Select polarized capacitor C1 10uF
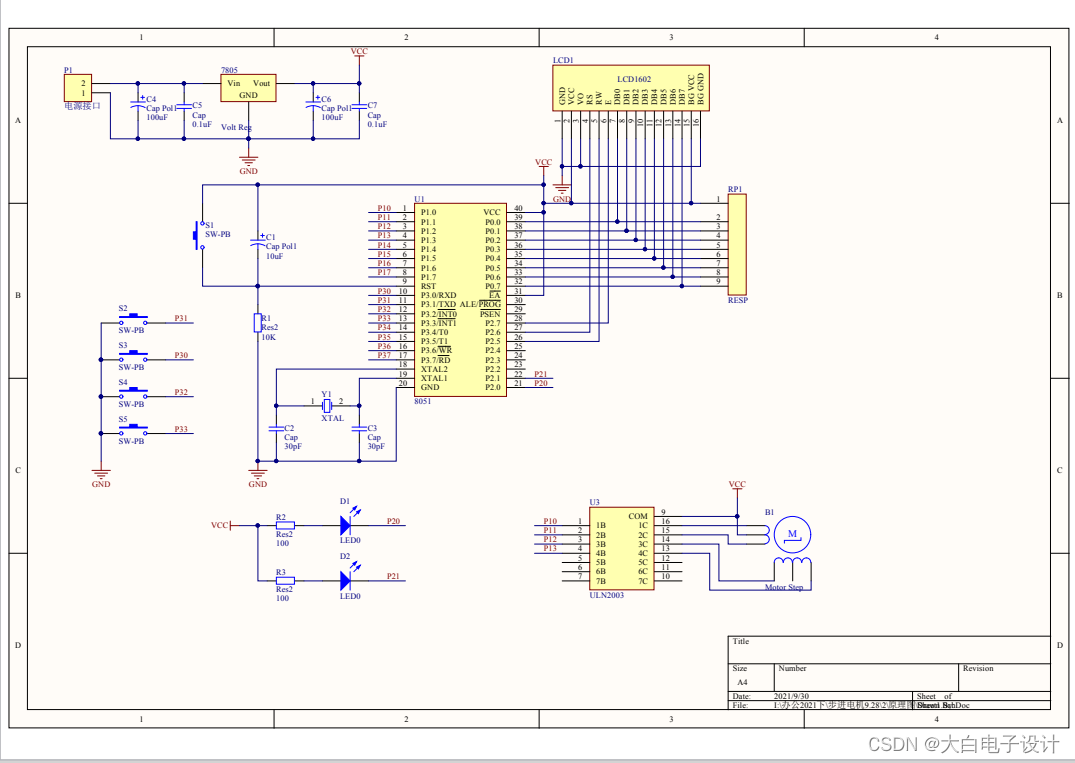Image resolution: width=1075 pixels, height=763 pixels. tap(258, 242)
